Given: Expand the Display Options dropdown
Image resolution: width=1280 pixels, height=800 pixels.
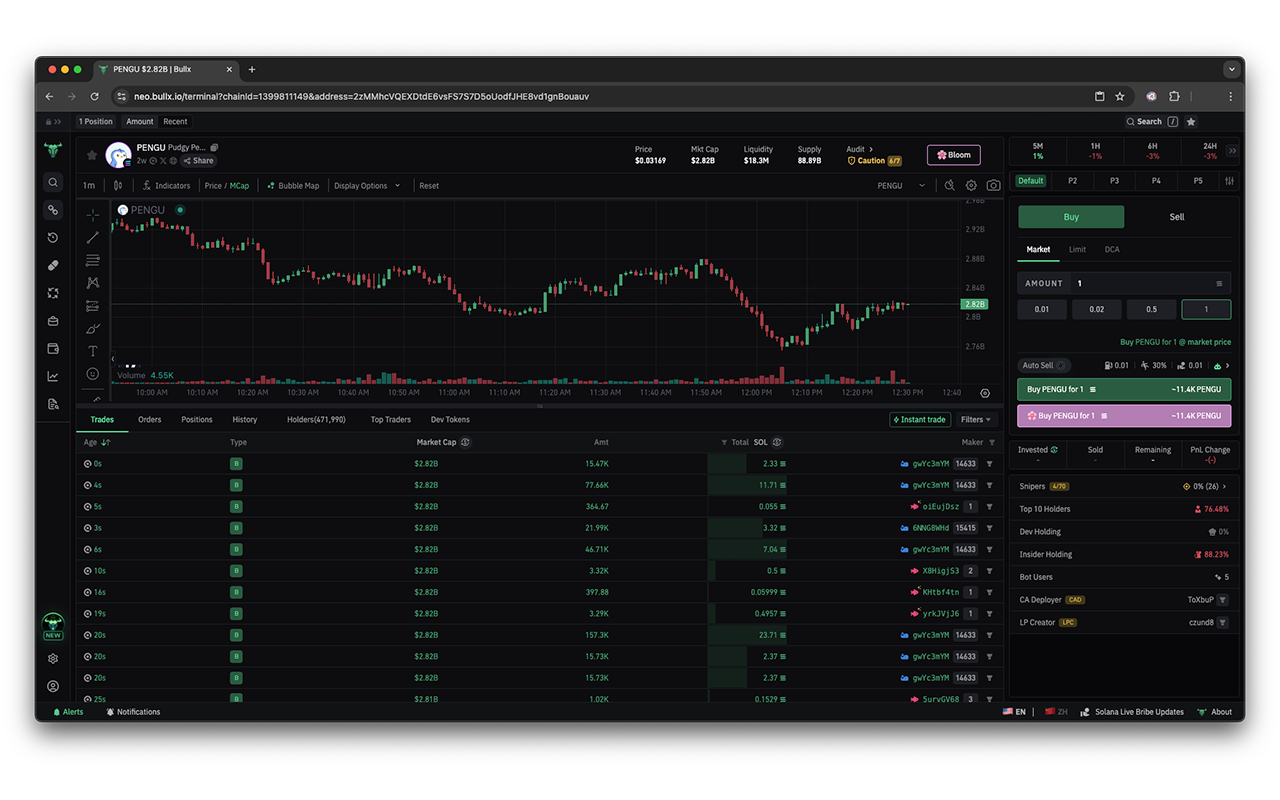Looking at the screenshot, I should 367,186.
